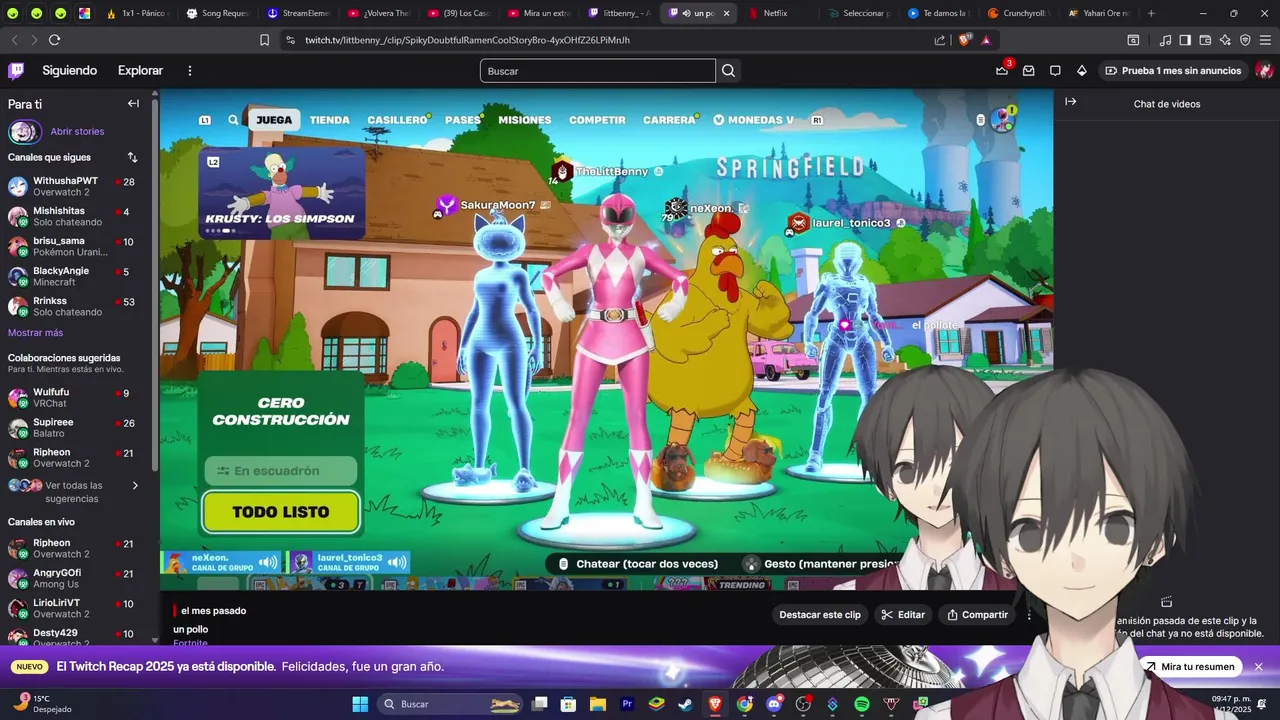Click the Brave Rewards triangle icon
Screen dimensions: 1280x720
pos(986,40)
